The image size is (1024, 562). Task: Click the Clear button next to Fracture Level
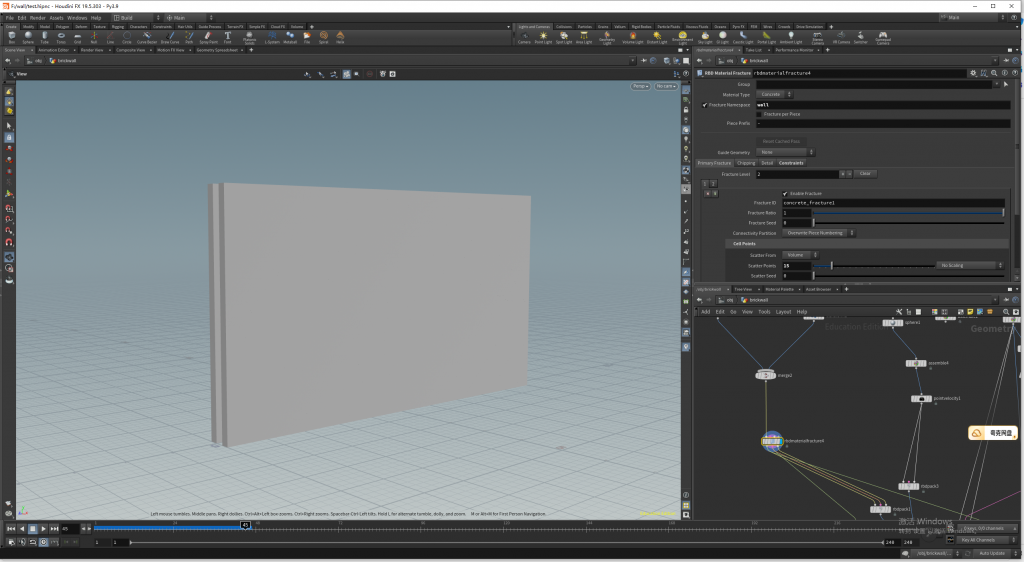tap(865, 174)
